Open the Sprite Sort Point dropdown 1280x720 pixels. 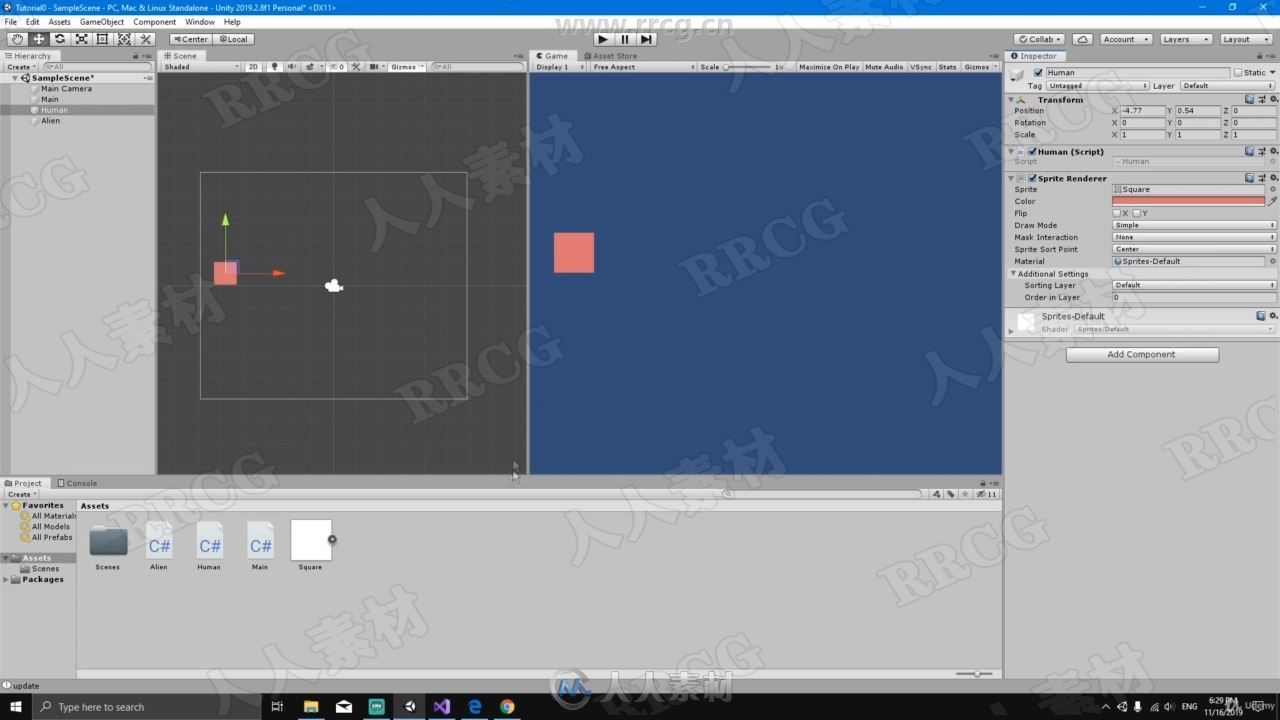pos(1194,249)
